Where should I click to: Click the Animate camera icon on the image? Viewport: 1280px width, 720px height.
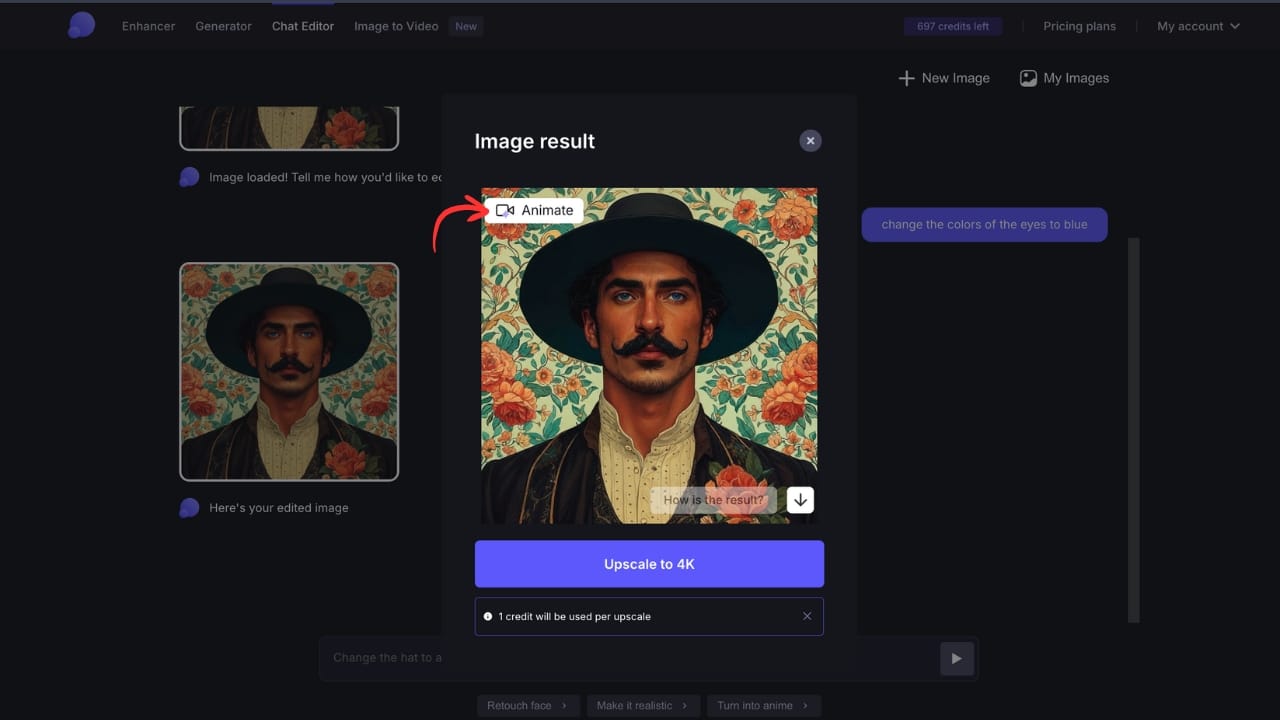point(506,210)
